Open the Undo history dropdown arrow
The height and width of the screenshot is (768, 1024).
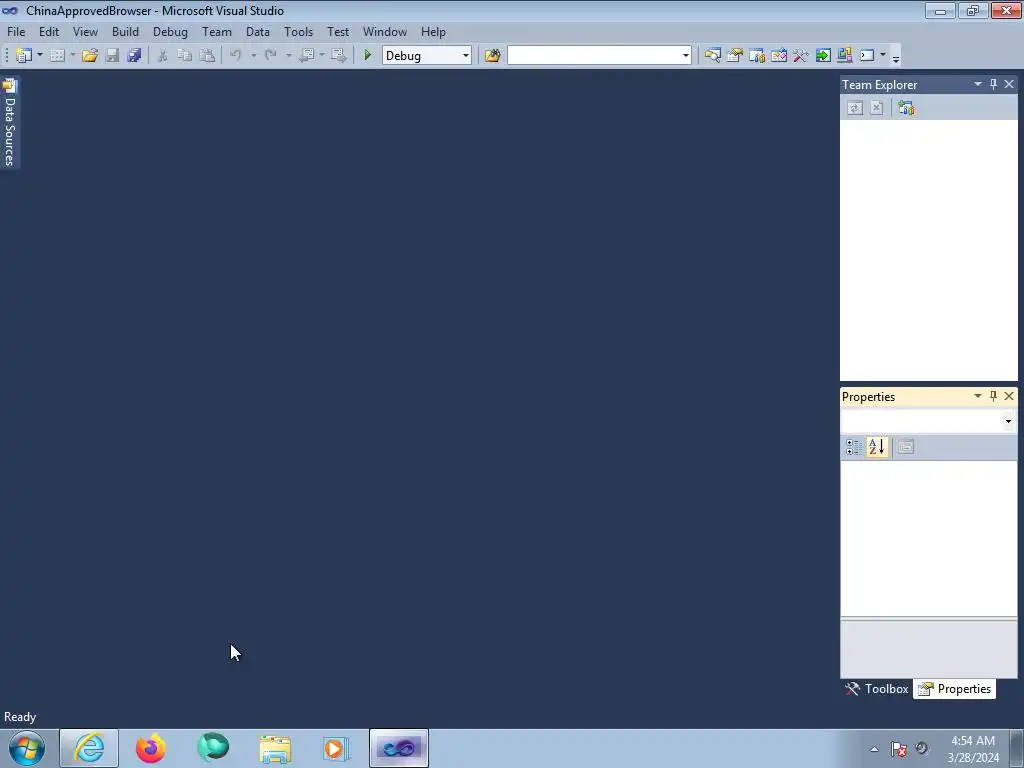253,56
